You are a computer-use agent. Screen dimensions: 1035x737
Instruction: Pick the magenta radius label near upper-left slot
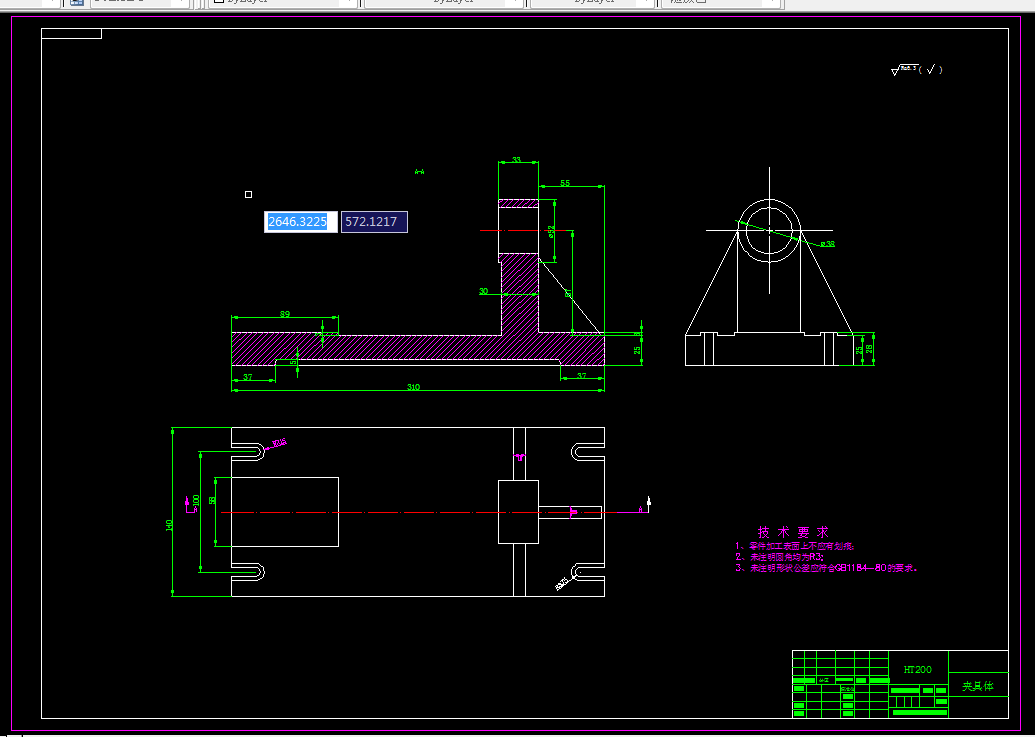click(x=279, y=443)
